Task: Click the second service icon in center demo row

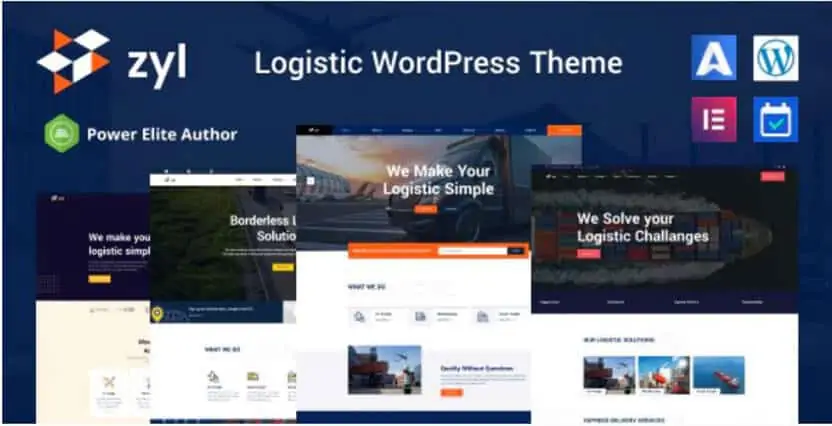Action: click(x=421, y=317)
